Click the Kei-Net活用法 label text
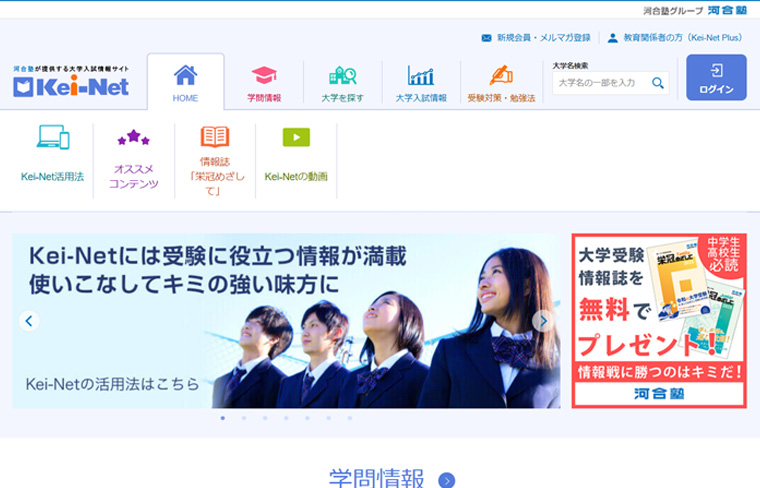This screenshot has width=760, height=488. (52, 176)
